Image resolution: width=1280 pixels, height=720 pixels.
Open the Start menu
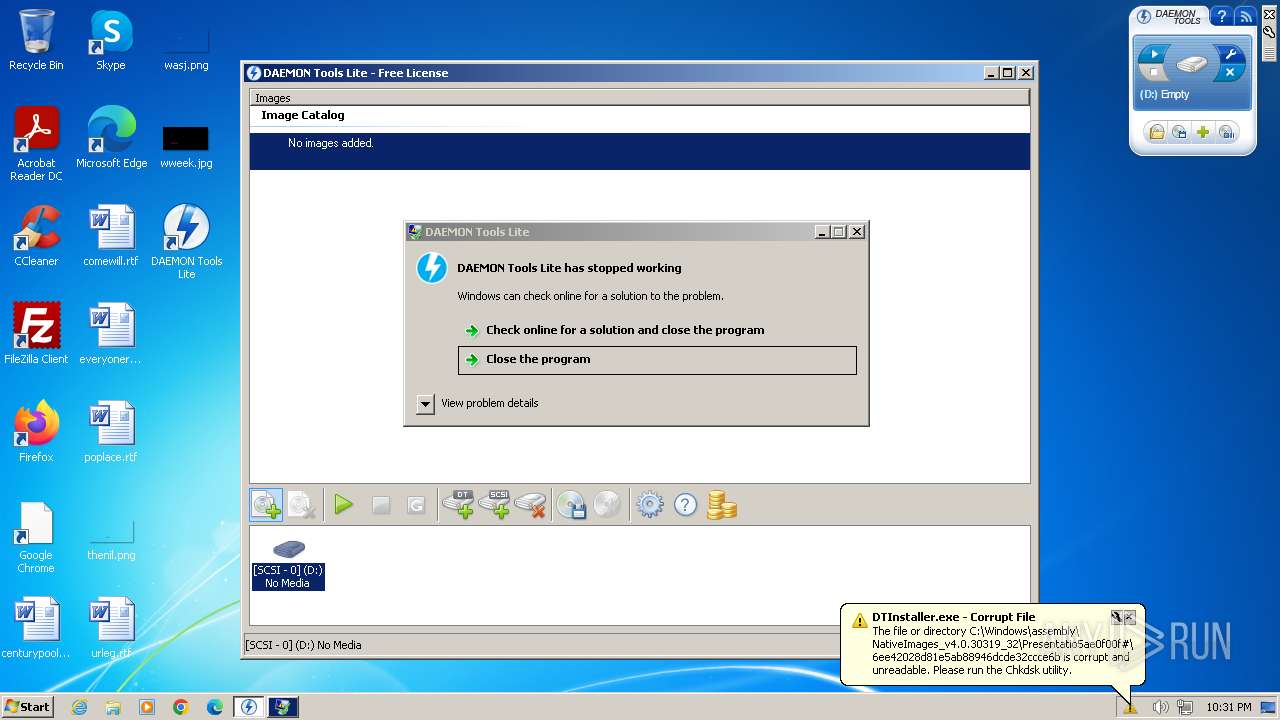[x=27, y=707]
